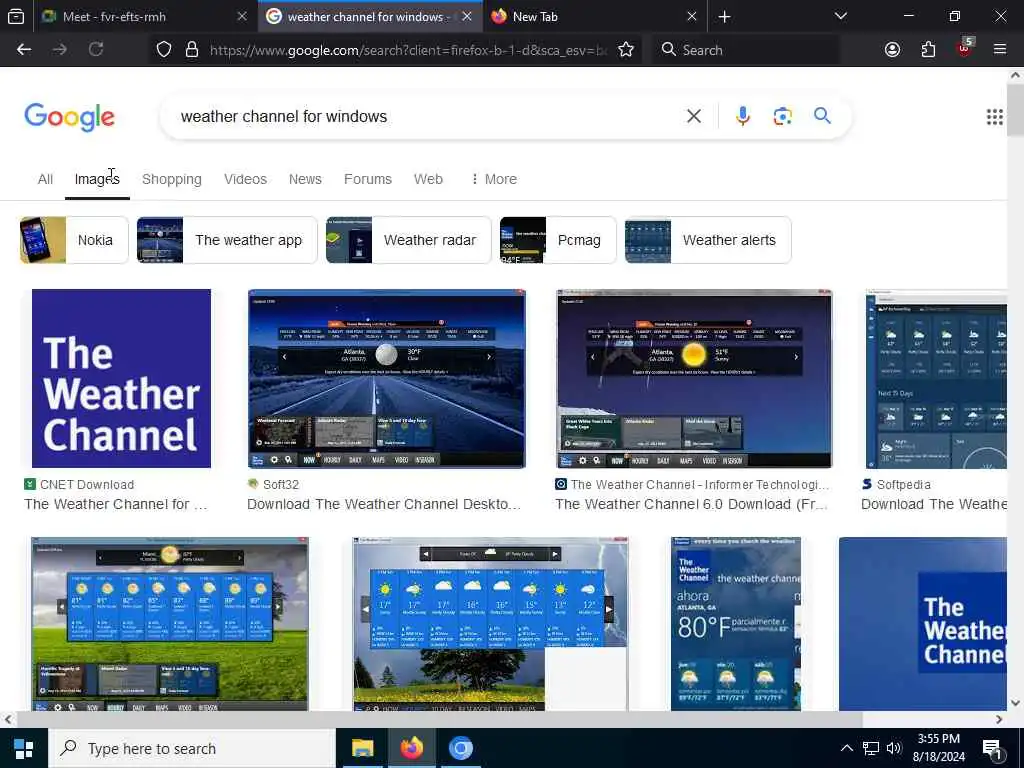The image size is (1024, 768).
Task: Select the Videos search tab
Action: [245, 179]
